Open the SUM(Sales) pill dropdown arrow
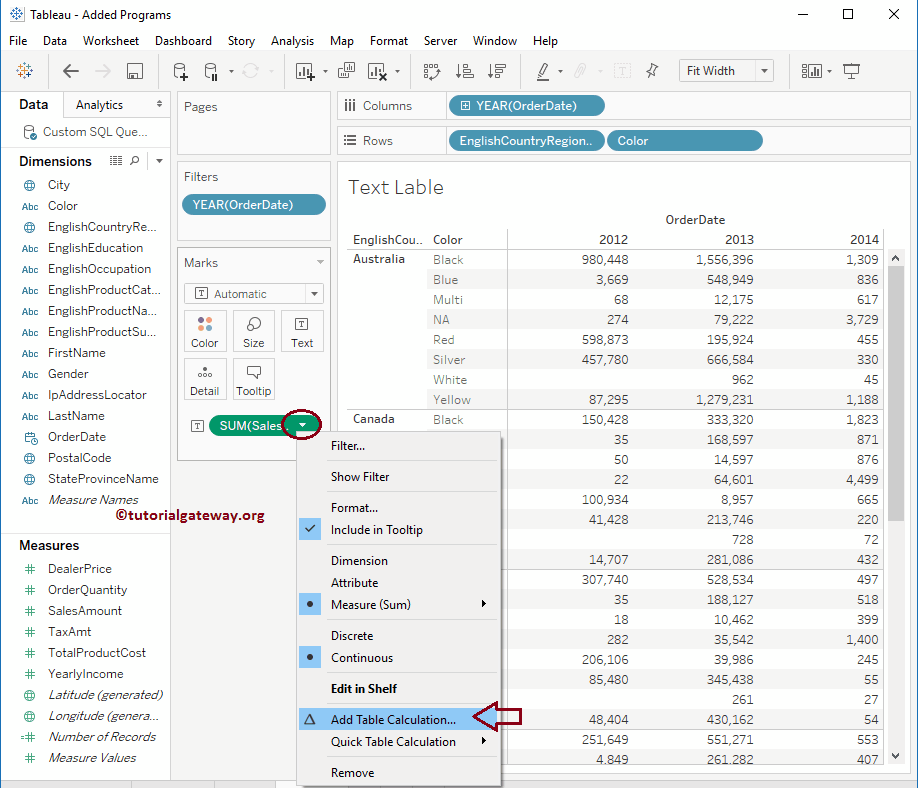918x788 pixels. 302,425
